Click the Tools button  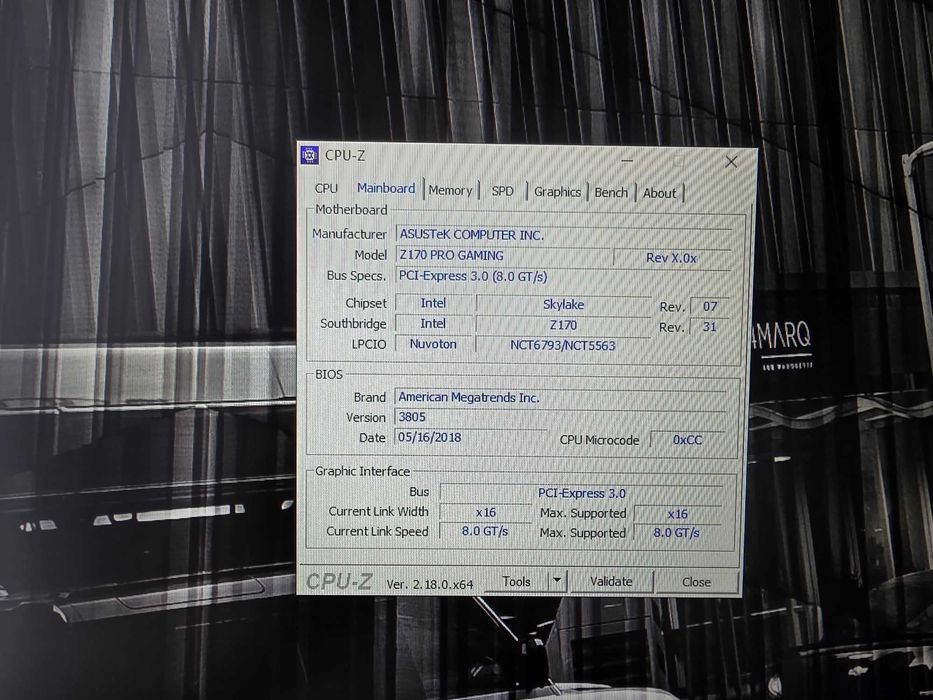(516, 581)
